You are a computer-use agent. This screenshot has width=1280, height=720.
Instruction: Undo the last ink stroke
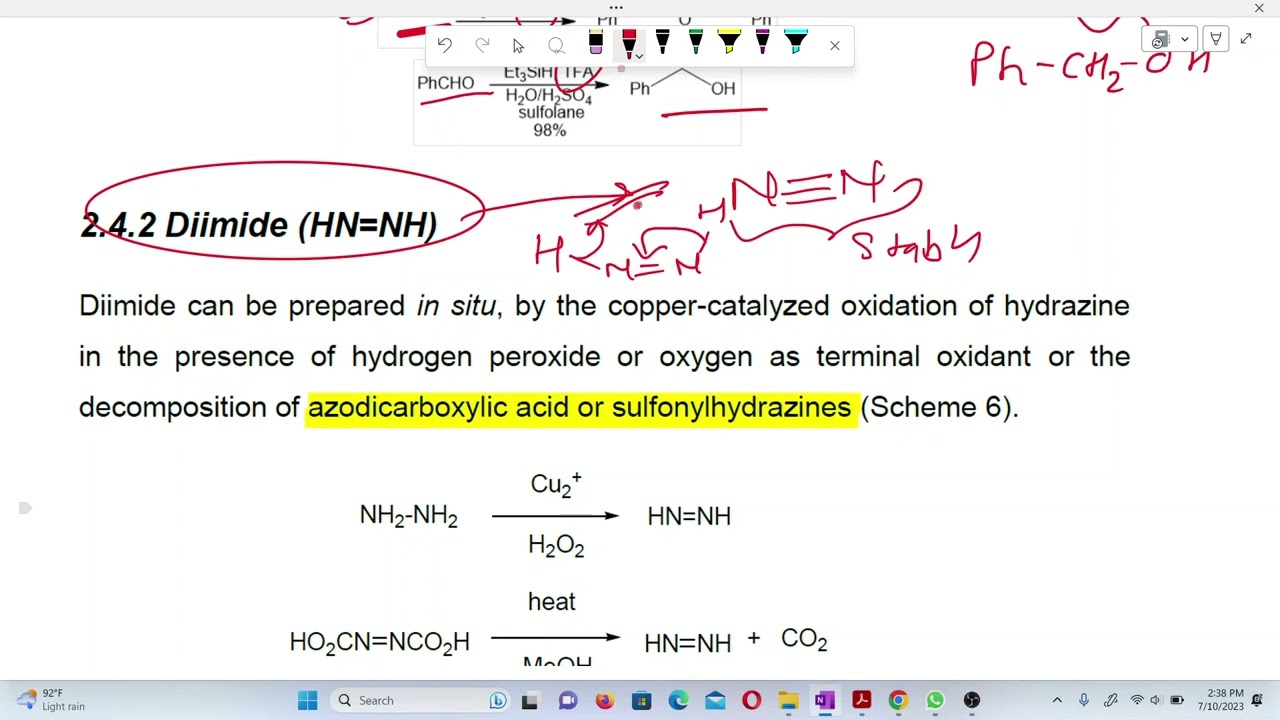[x=445, y=45]
